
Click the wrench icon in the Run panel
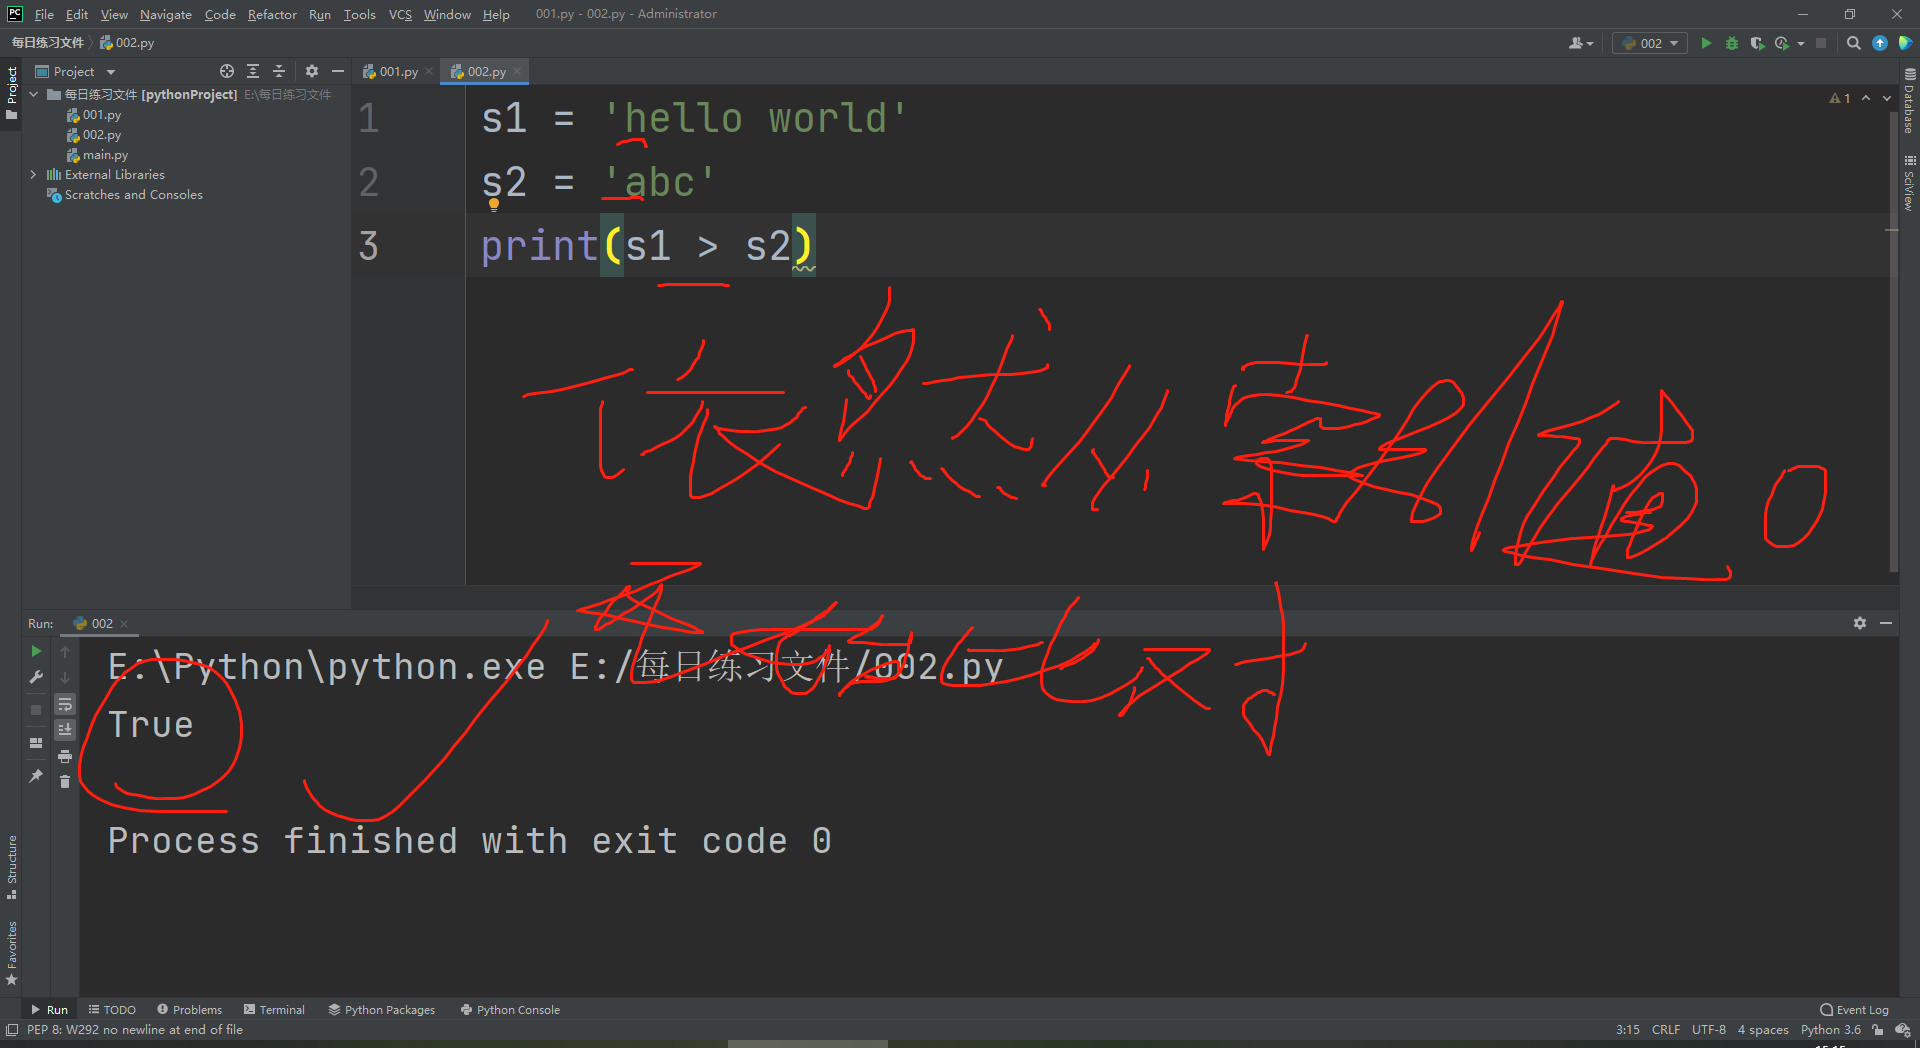(x=36, y=677)
